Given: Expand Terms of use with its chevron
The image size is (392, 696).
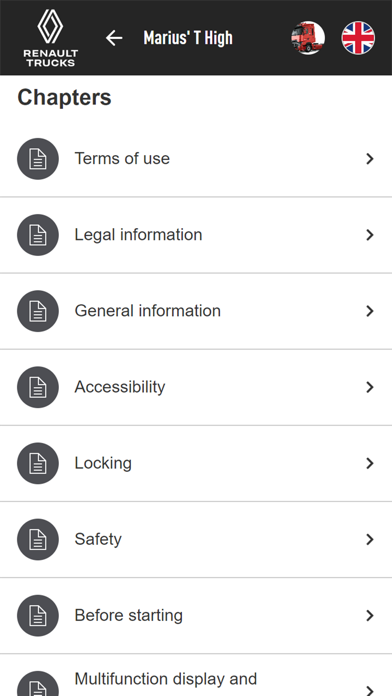Looking at the screenshot, I should point(370,159).
